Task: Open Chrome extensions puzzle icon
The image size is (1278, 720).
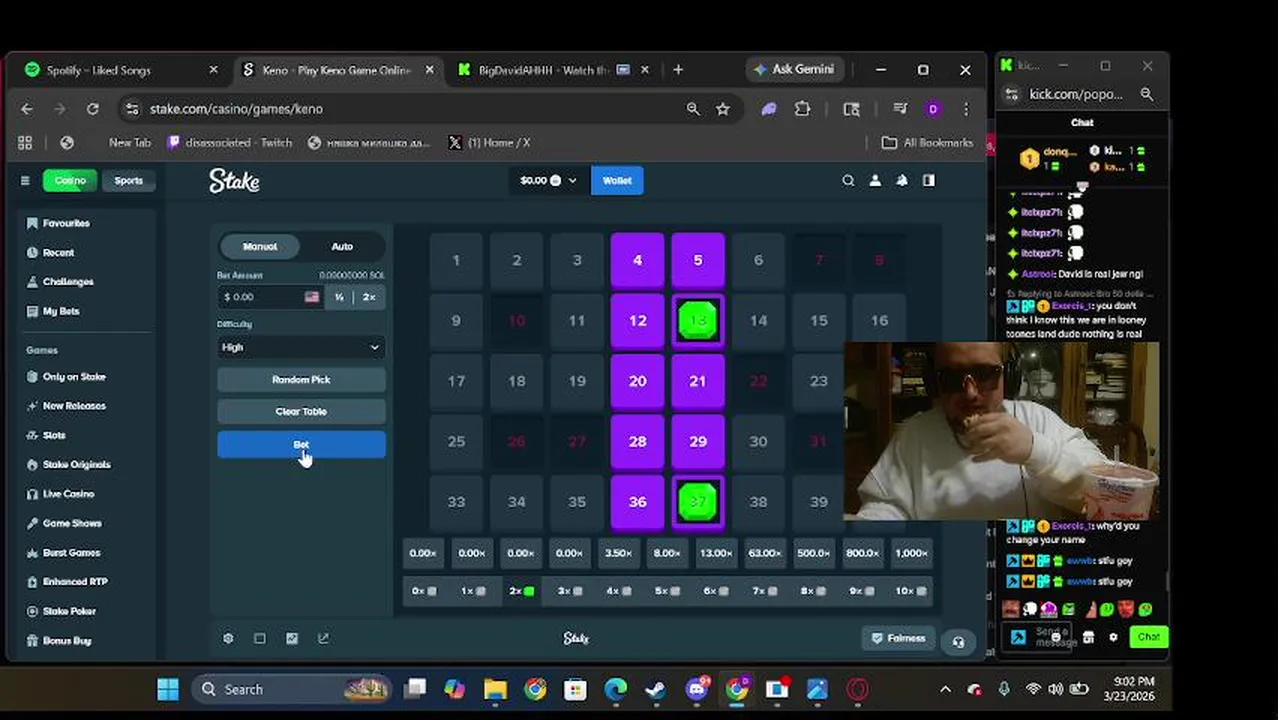Action: pyautogui.click(x=802, y=109)
